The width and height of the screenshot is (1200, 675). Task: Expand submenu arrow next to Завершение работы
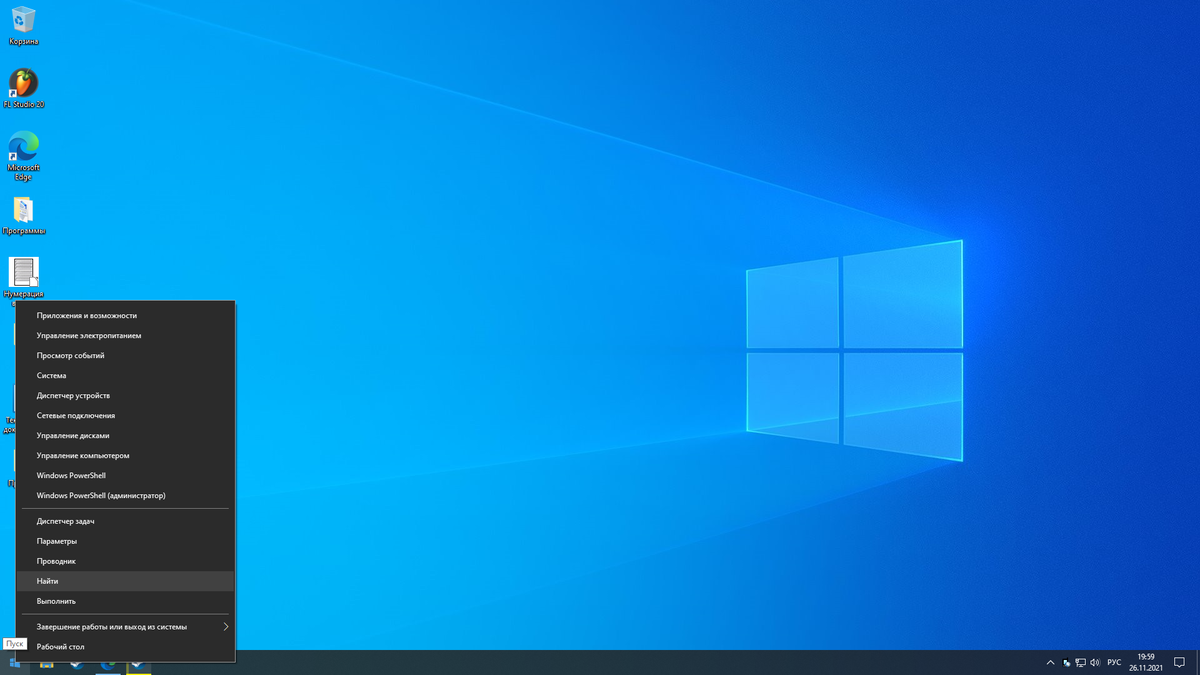click(x=226, y=627)
